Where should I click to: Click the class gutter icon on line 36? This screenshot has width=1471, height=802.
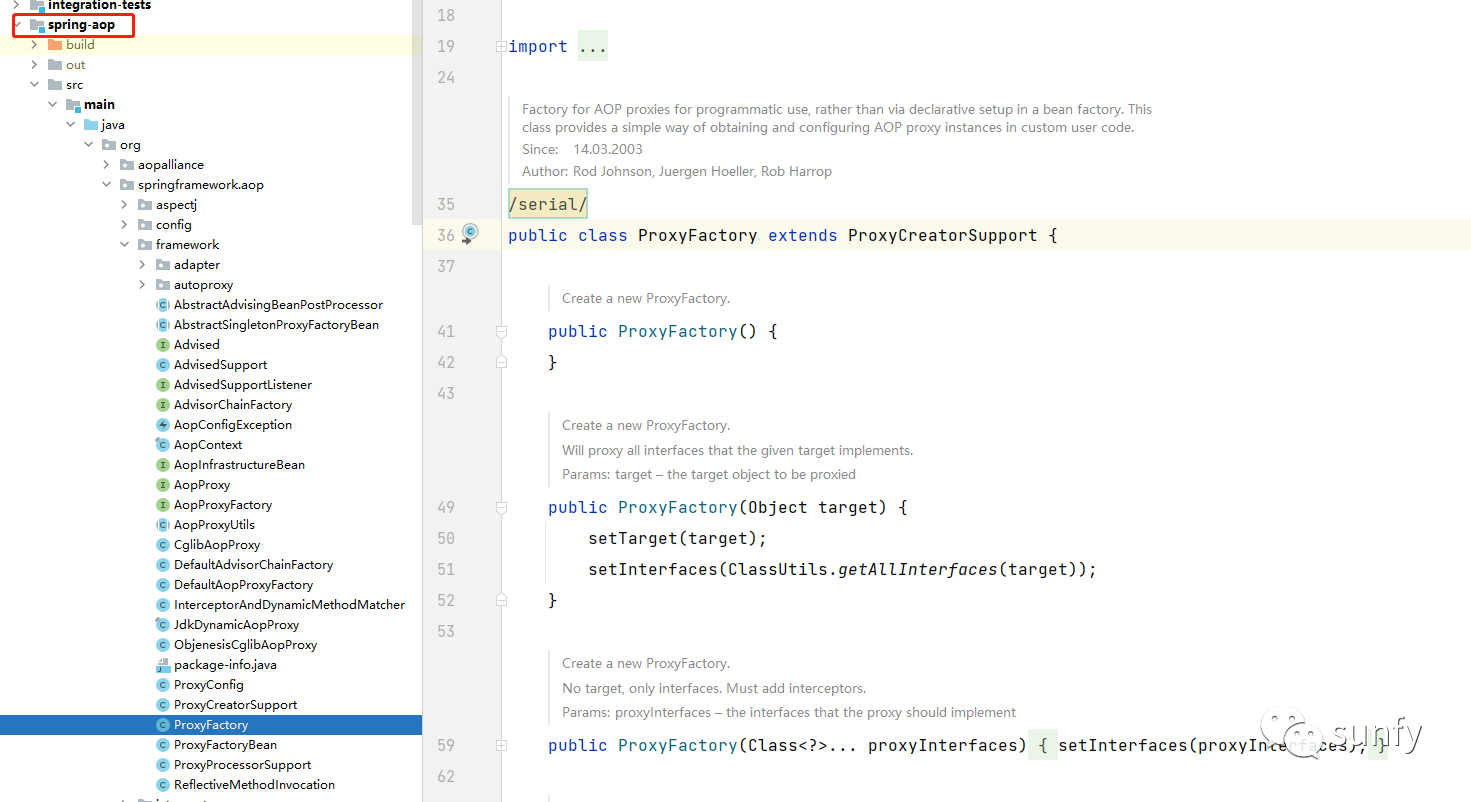click(470, 234)
